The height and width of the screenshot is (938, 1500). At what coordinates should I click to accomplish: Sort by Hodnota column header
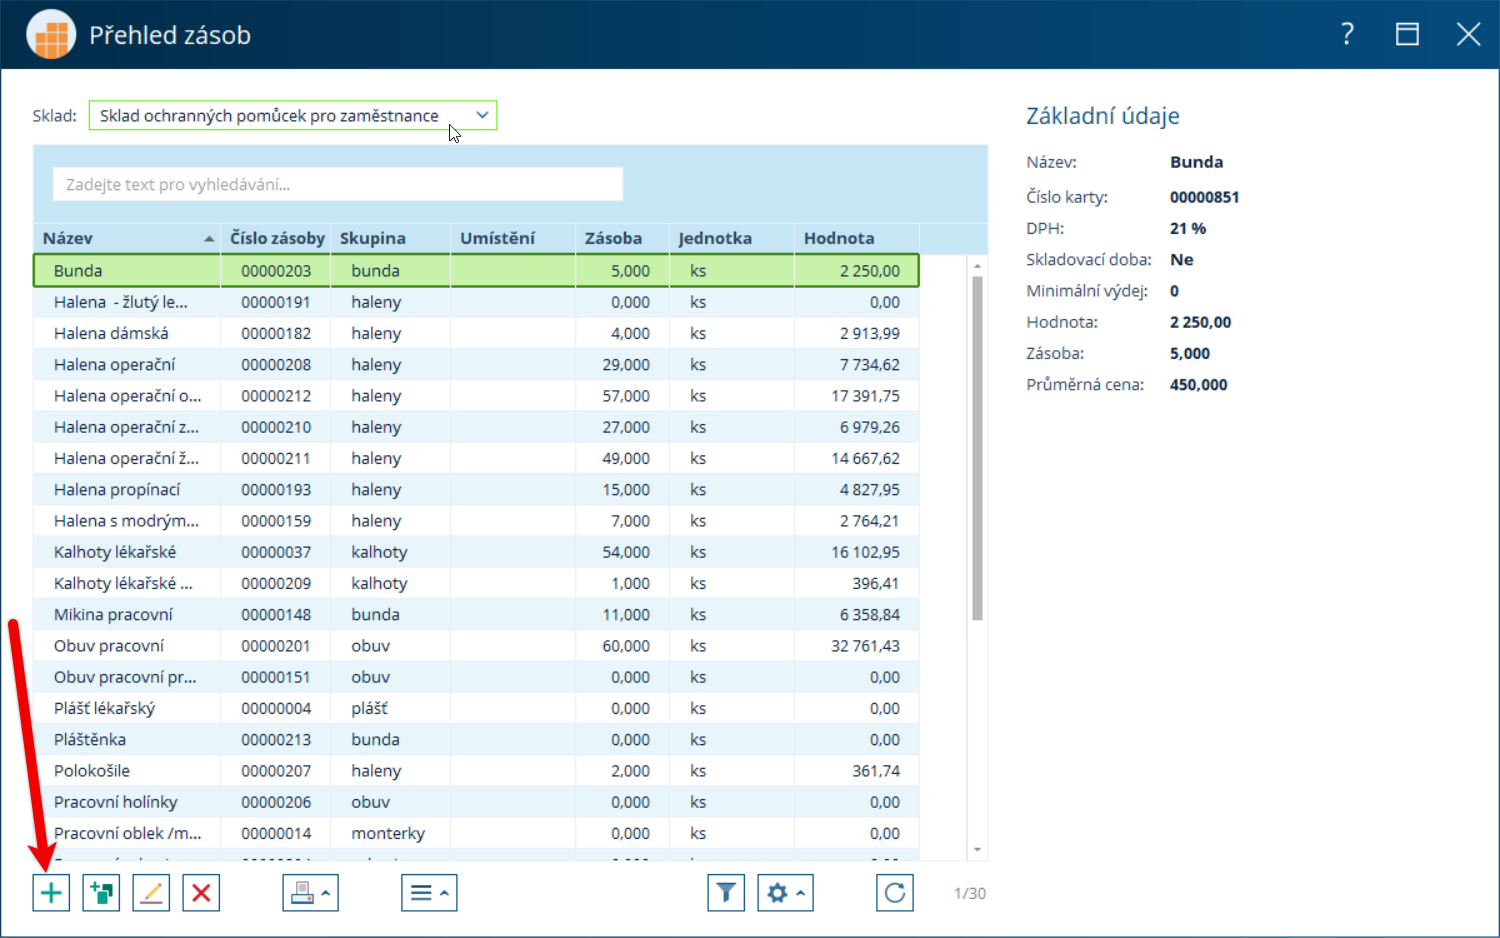pos(857,238)
